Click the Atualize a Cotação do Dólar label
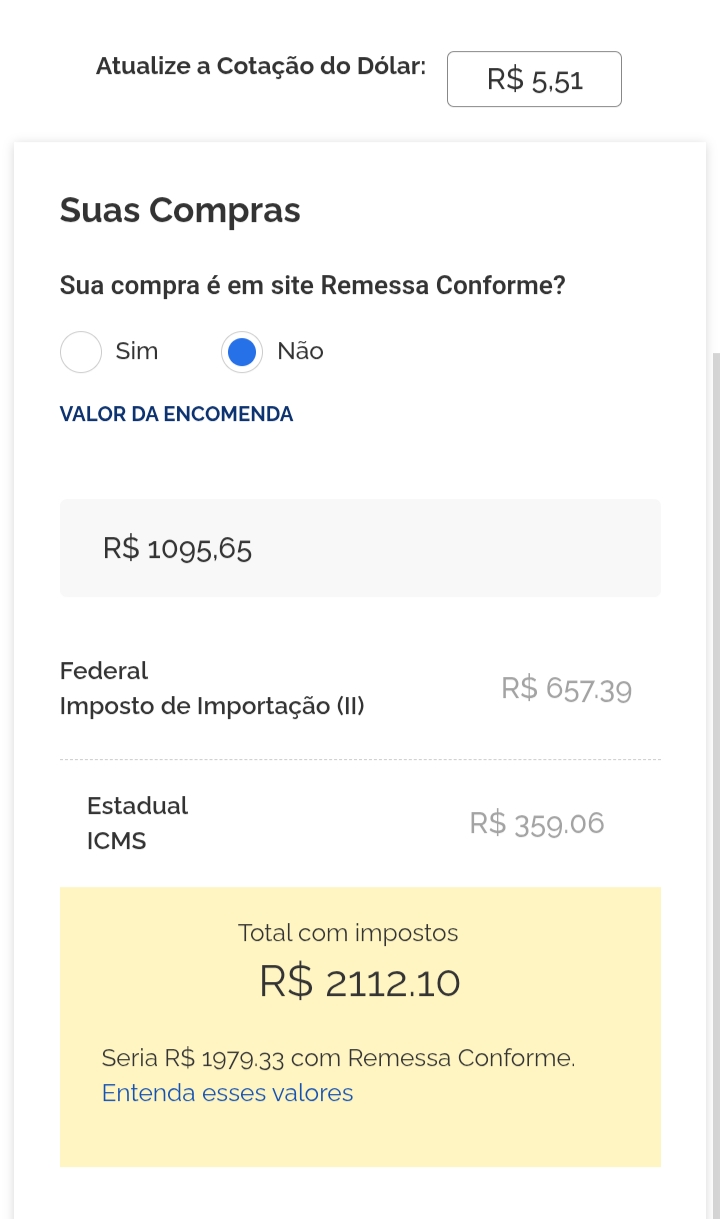Viewport: 720px width, 1219px height. [261, 67]
